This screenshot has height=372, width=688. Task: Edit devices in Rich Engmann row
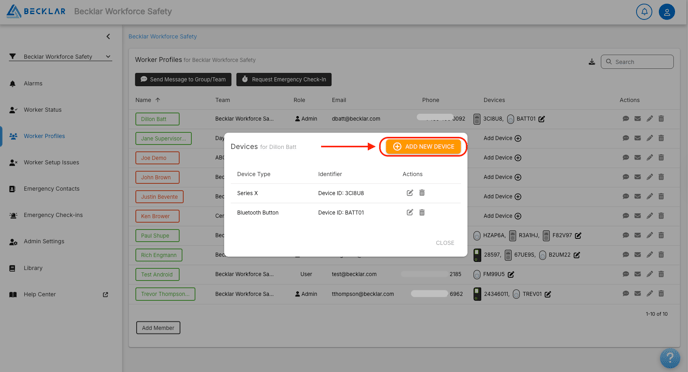577,255
